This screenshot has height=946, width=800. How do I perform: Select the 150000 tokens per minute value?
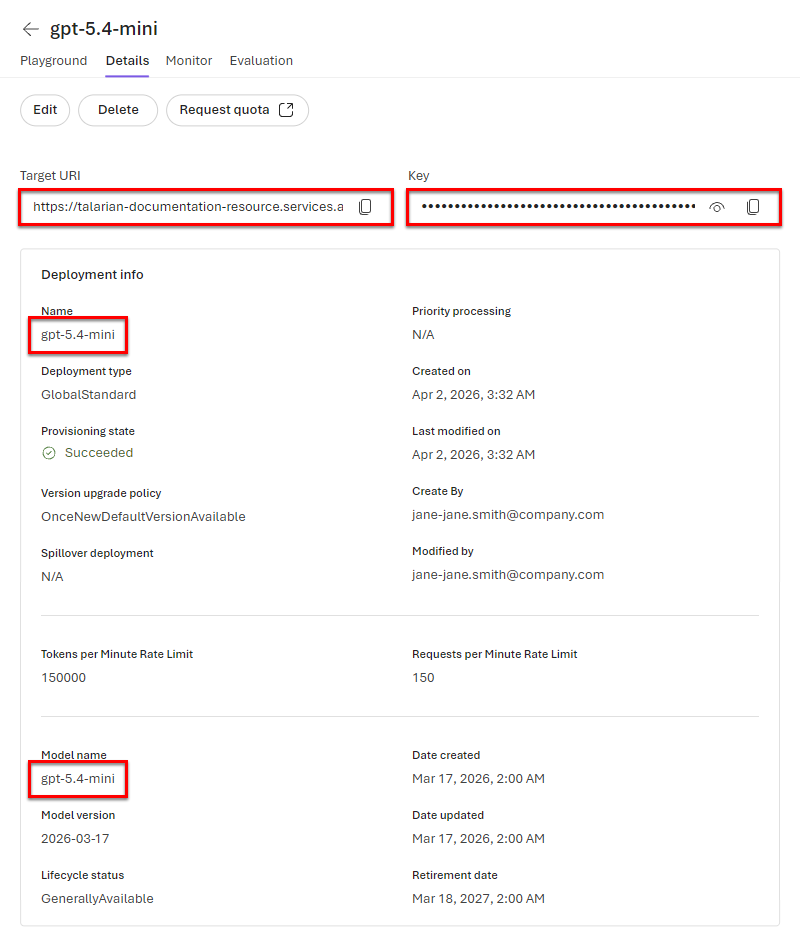63,678
